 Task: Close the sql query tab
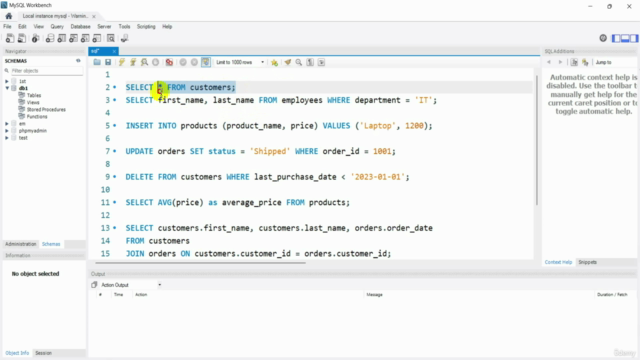click(x=114, y=51)
